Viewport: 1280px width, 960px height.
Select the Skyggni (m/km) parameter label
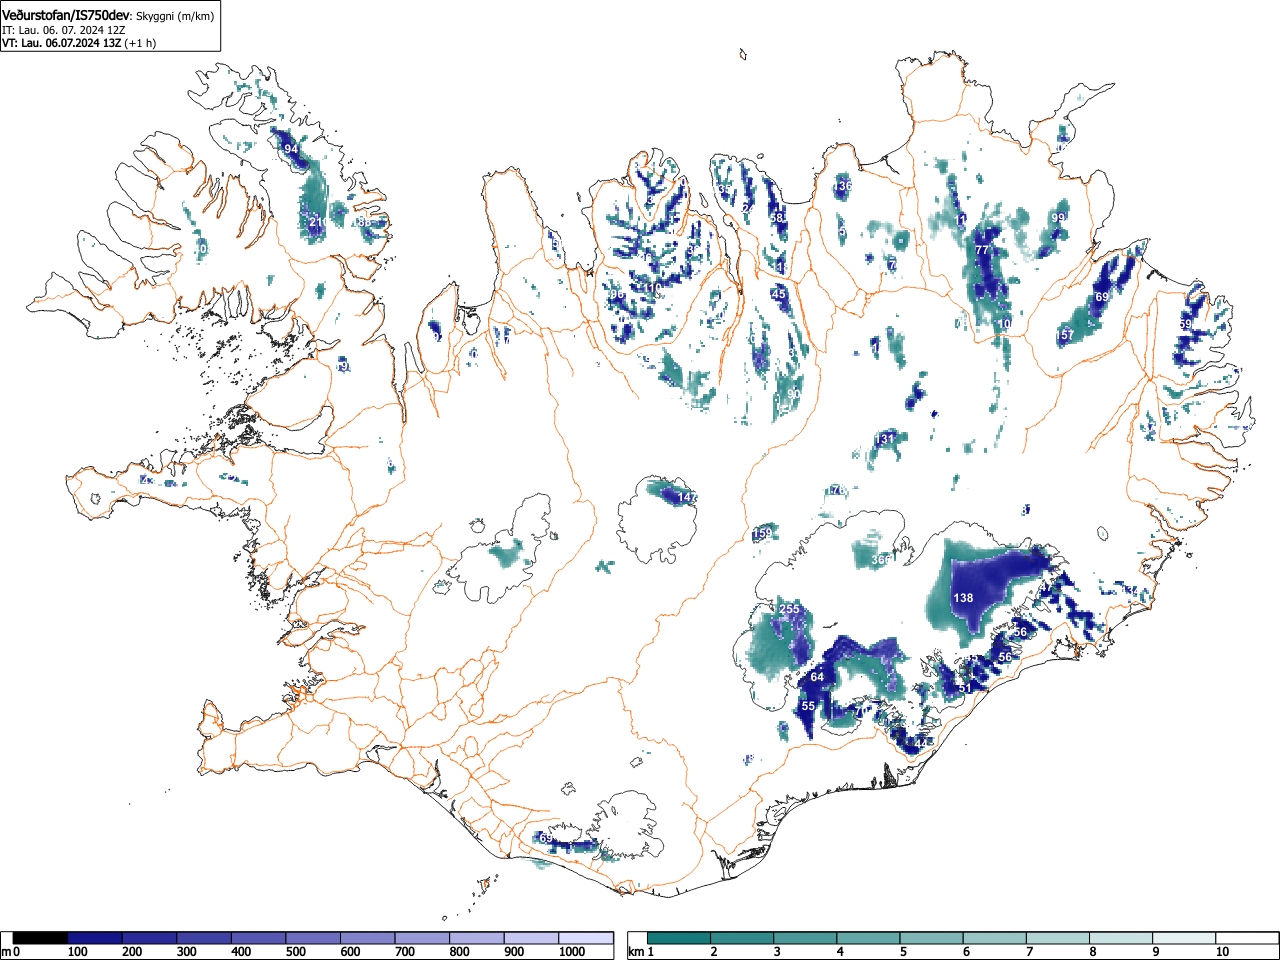point(174,16)
